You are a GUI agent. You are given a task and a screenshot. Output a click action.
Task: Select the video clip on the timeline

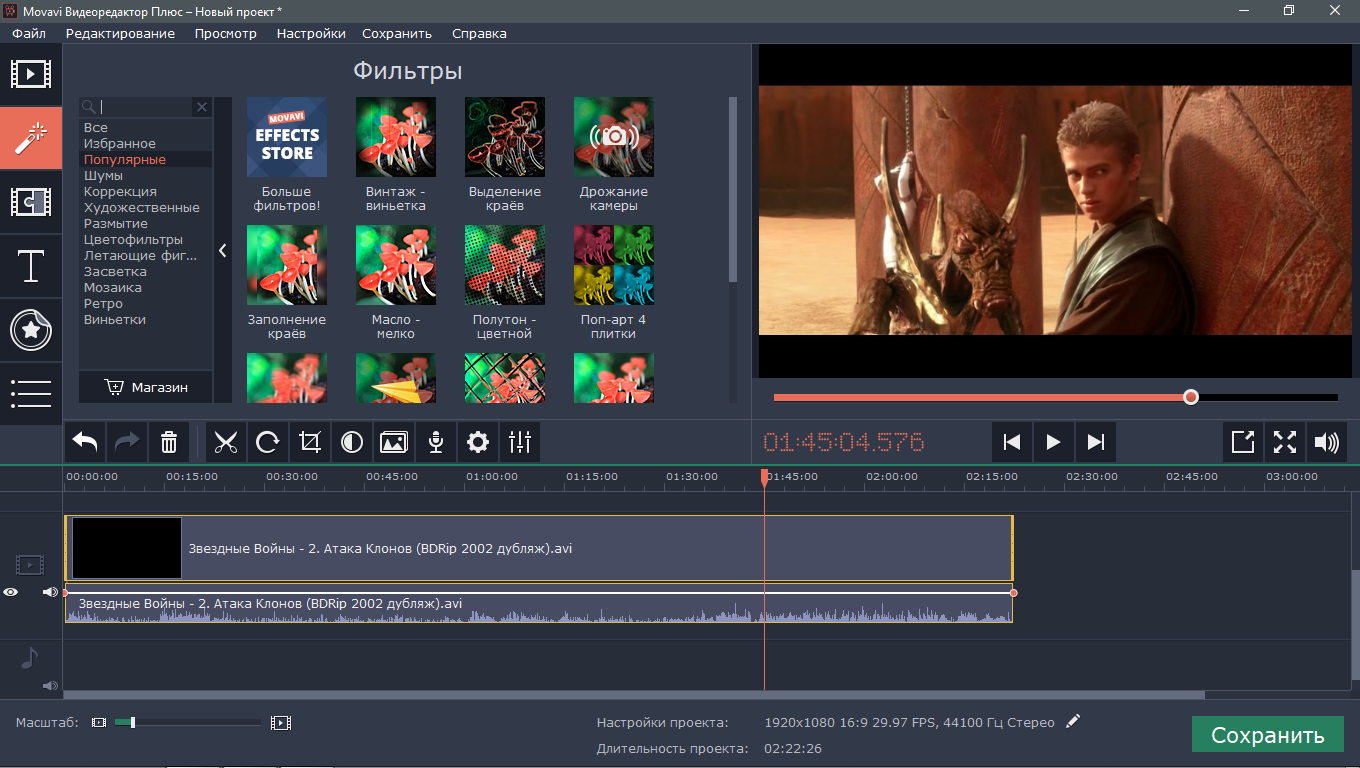click(x=539, y=548)
